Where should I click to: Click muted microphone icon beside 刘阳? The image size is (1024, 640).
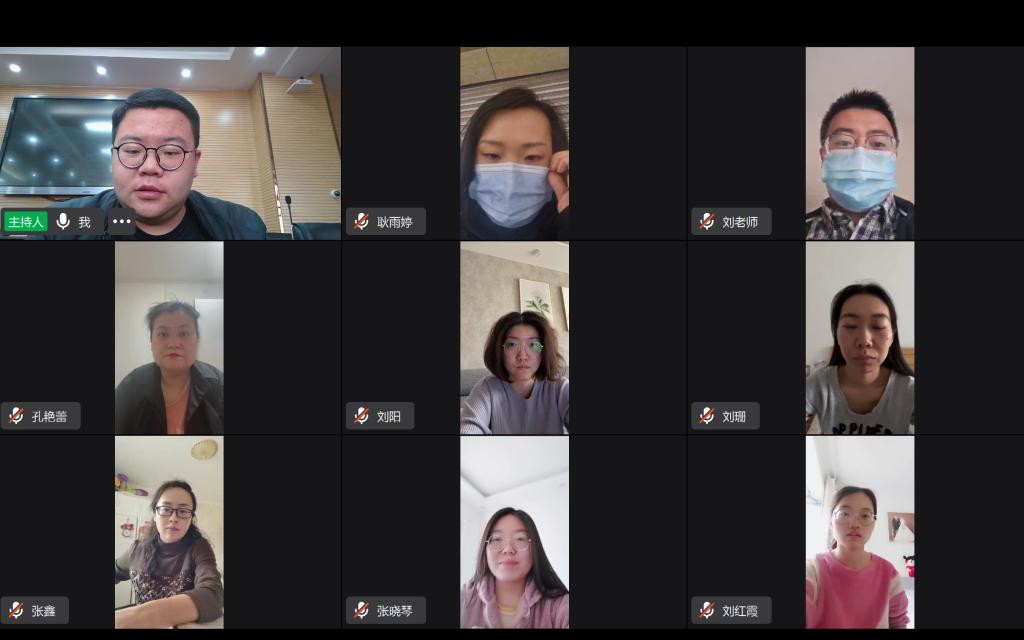click(x=361, y=416)
